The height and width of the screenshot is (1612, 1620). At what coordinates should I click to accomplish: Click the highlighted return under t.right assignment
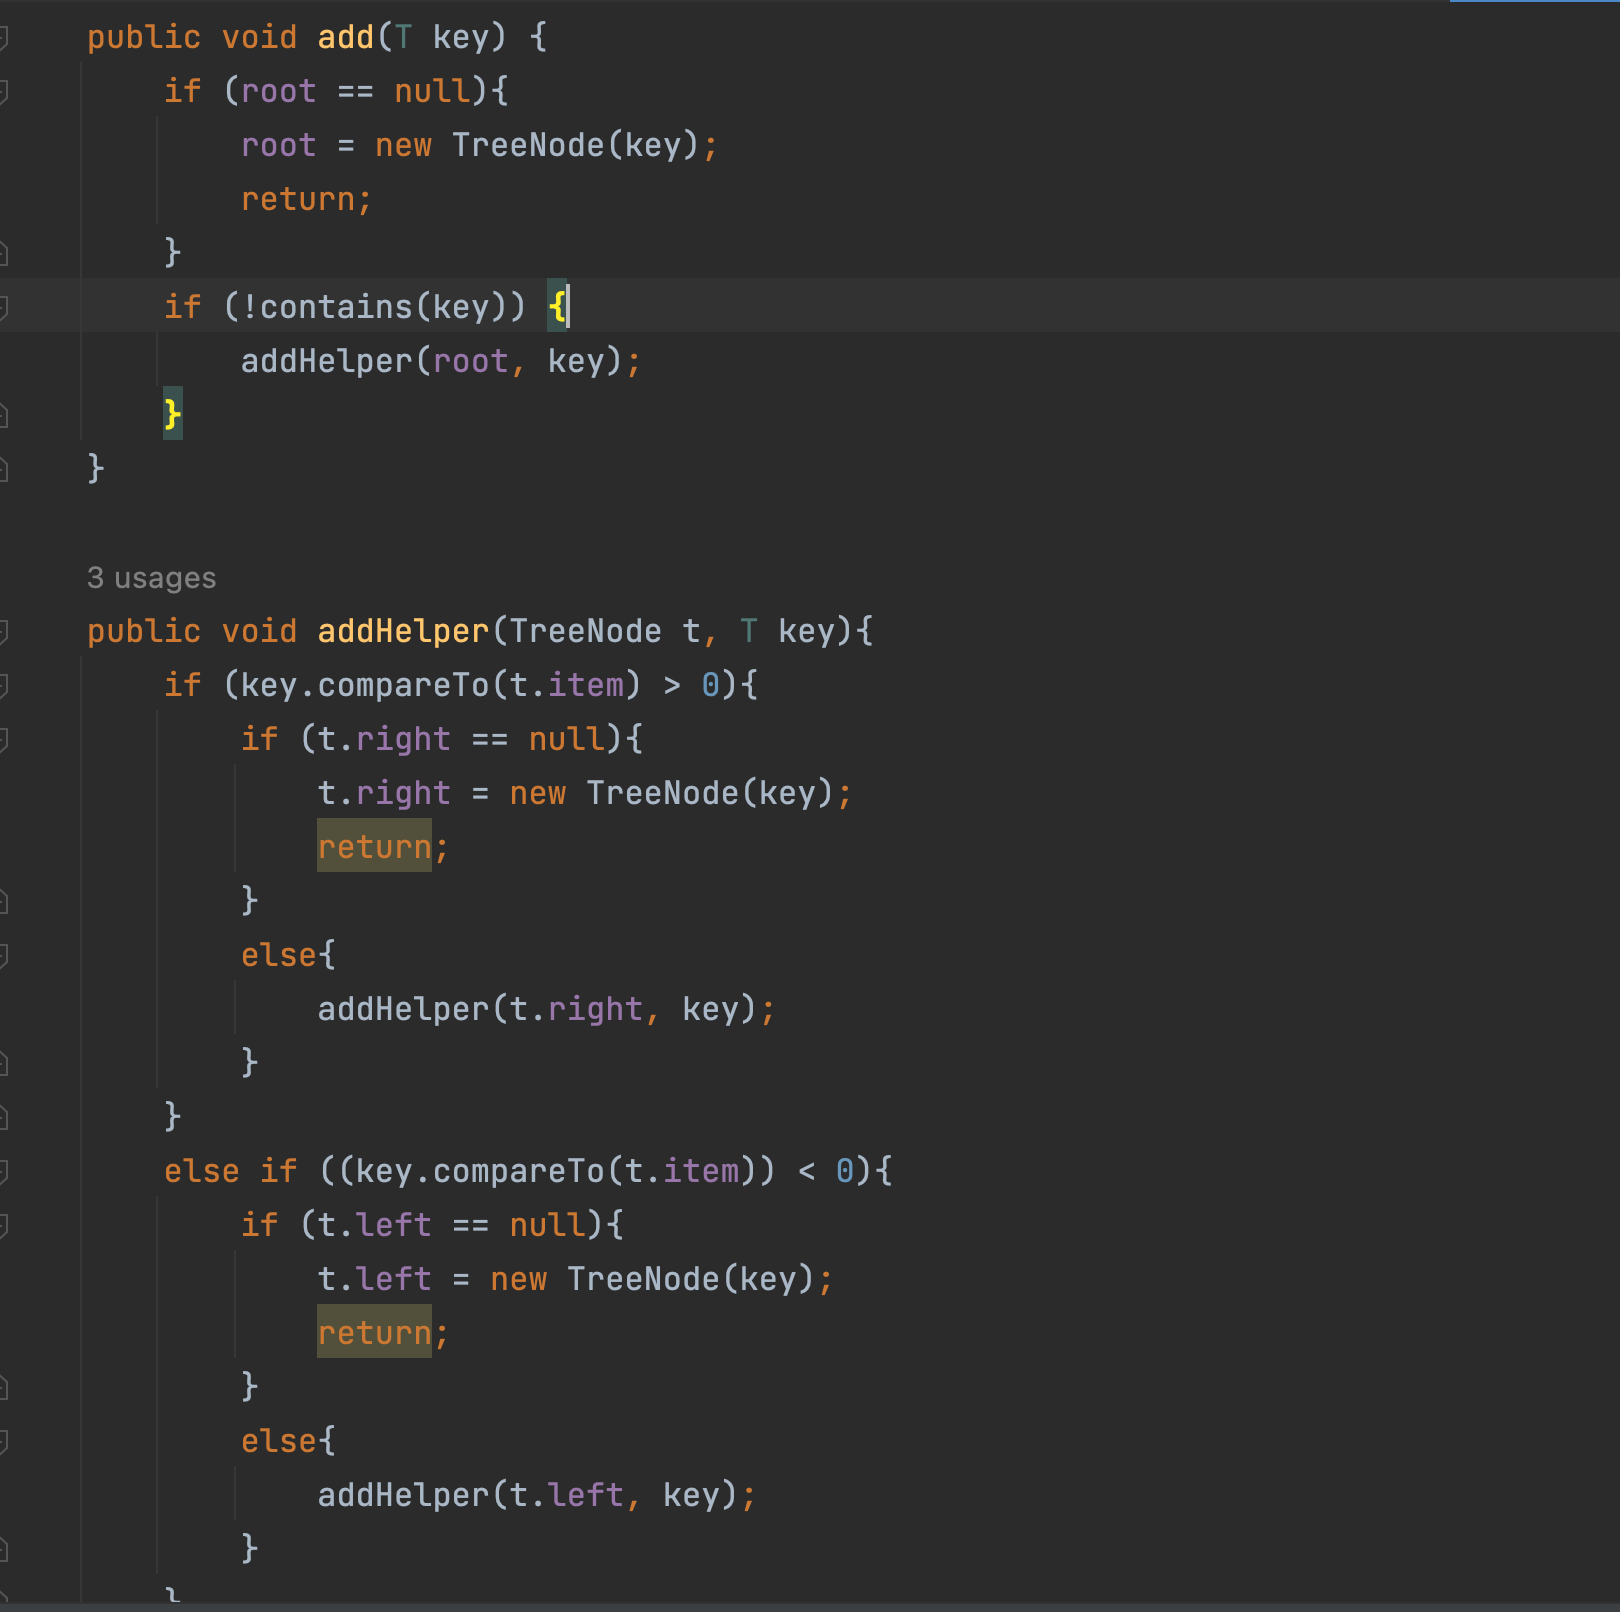(x=374, y=846)
